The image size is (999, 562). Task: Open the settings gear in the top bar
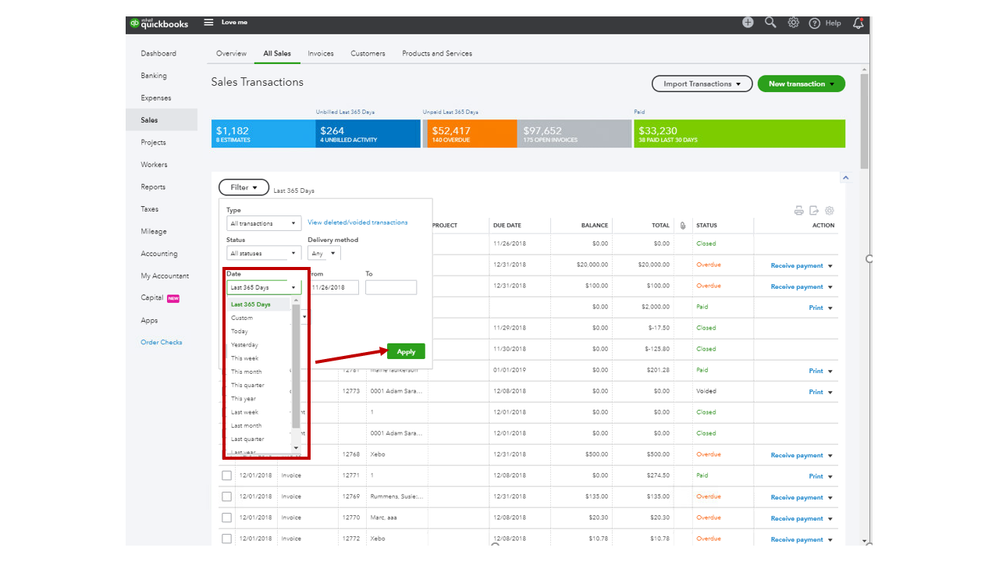point(793,22)
